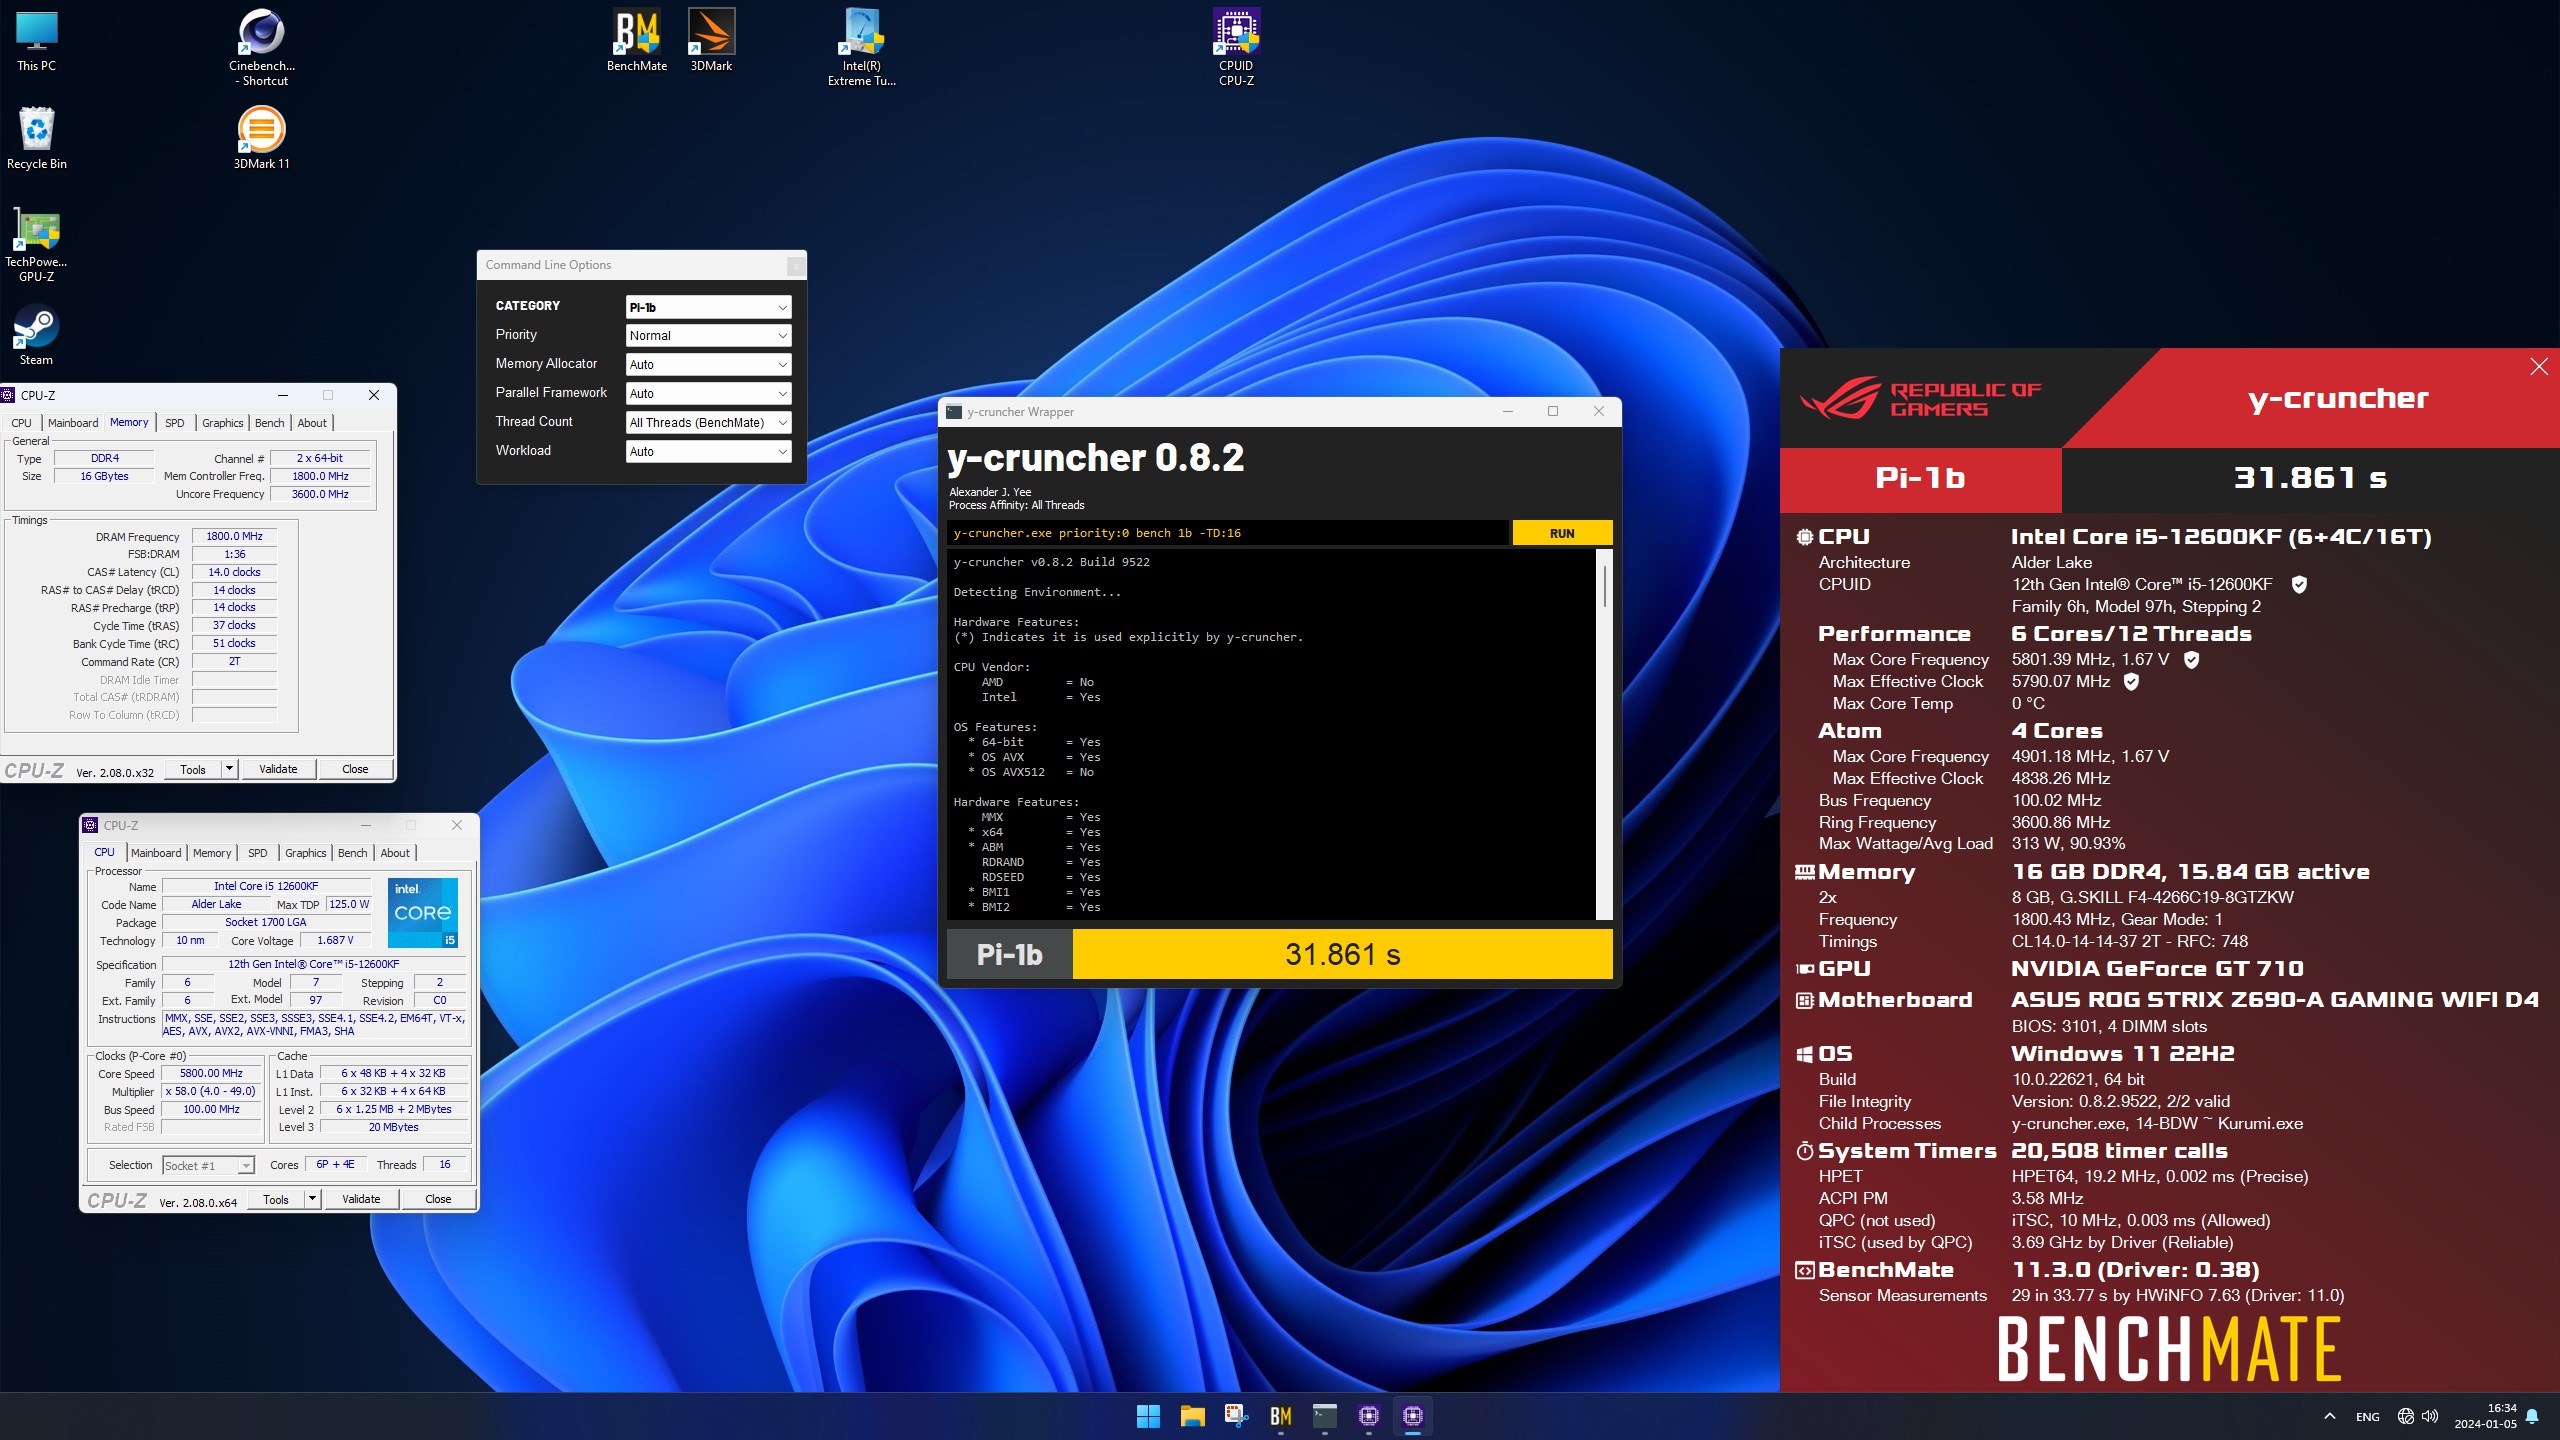Click Validate in the top CPU-Z window
This screenshot has width=2560, height=1440.
(x=278, y=769)
